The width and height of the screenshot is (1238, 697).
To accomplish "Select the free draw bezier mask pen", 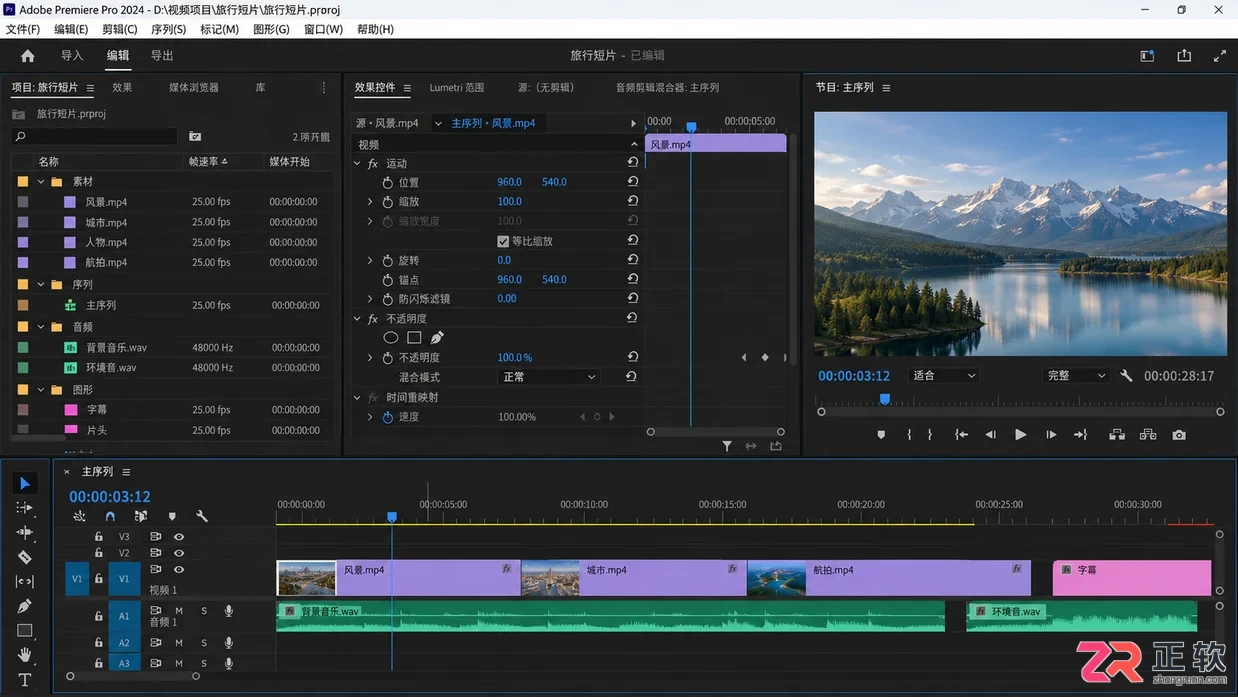I will tap(437, 338).
